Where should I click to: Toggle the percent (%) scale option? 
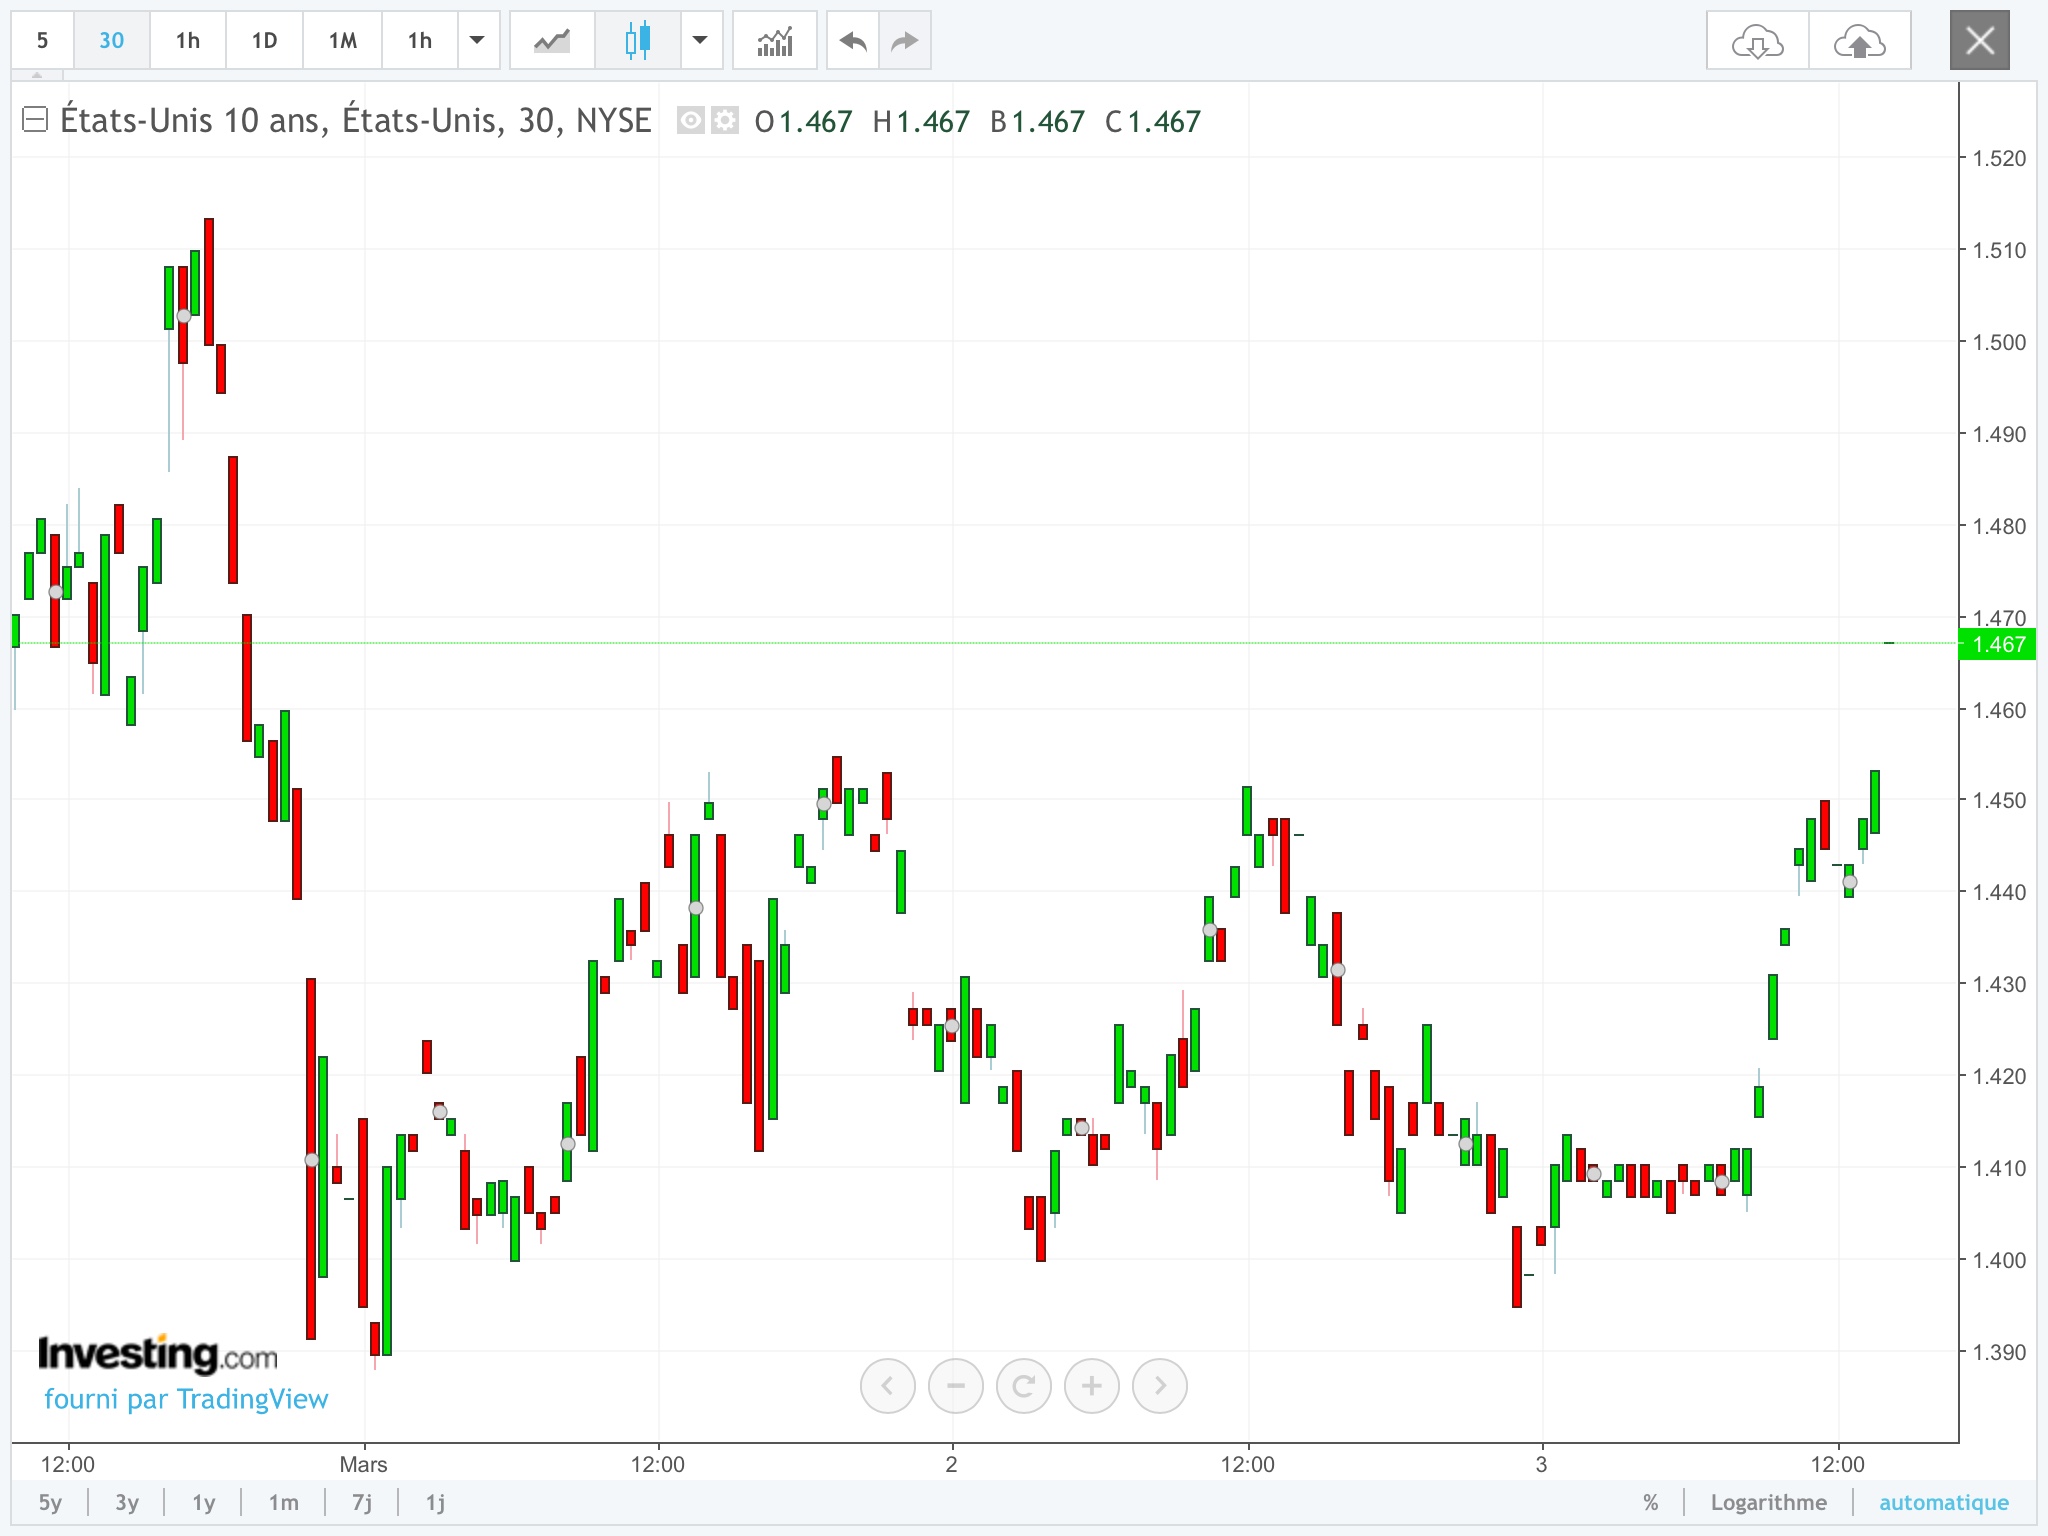pos(1650,1502)
